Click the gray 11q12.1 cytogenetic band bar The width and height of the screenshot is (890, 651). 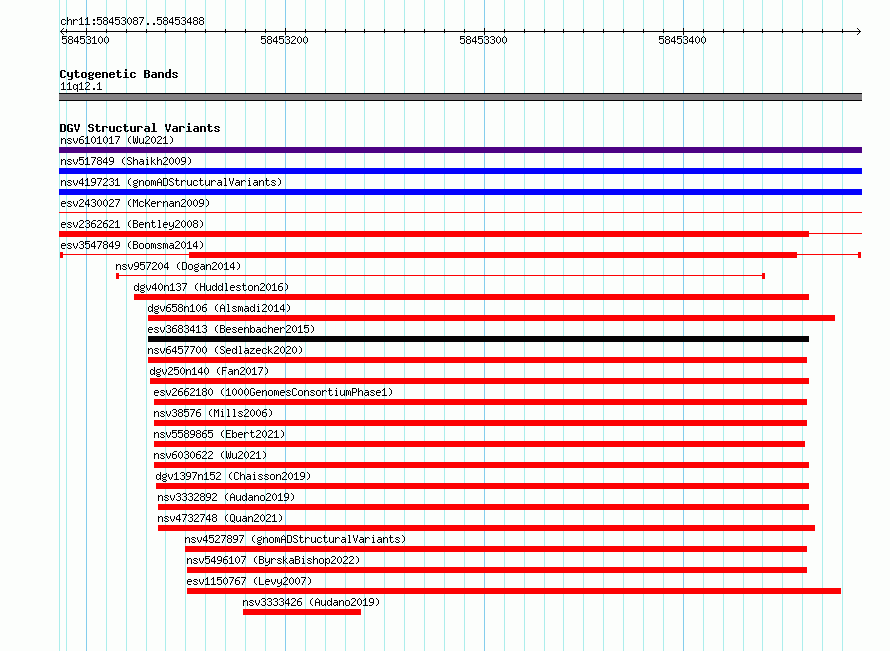click(x=460, y=97)
